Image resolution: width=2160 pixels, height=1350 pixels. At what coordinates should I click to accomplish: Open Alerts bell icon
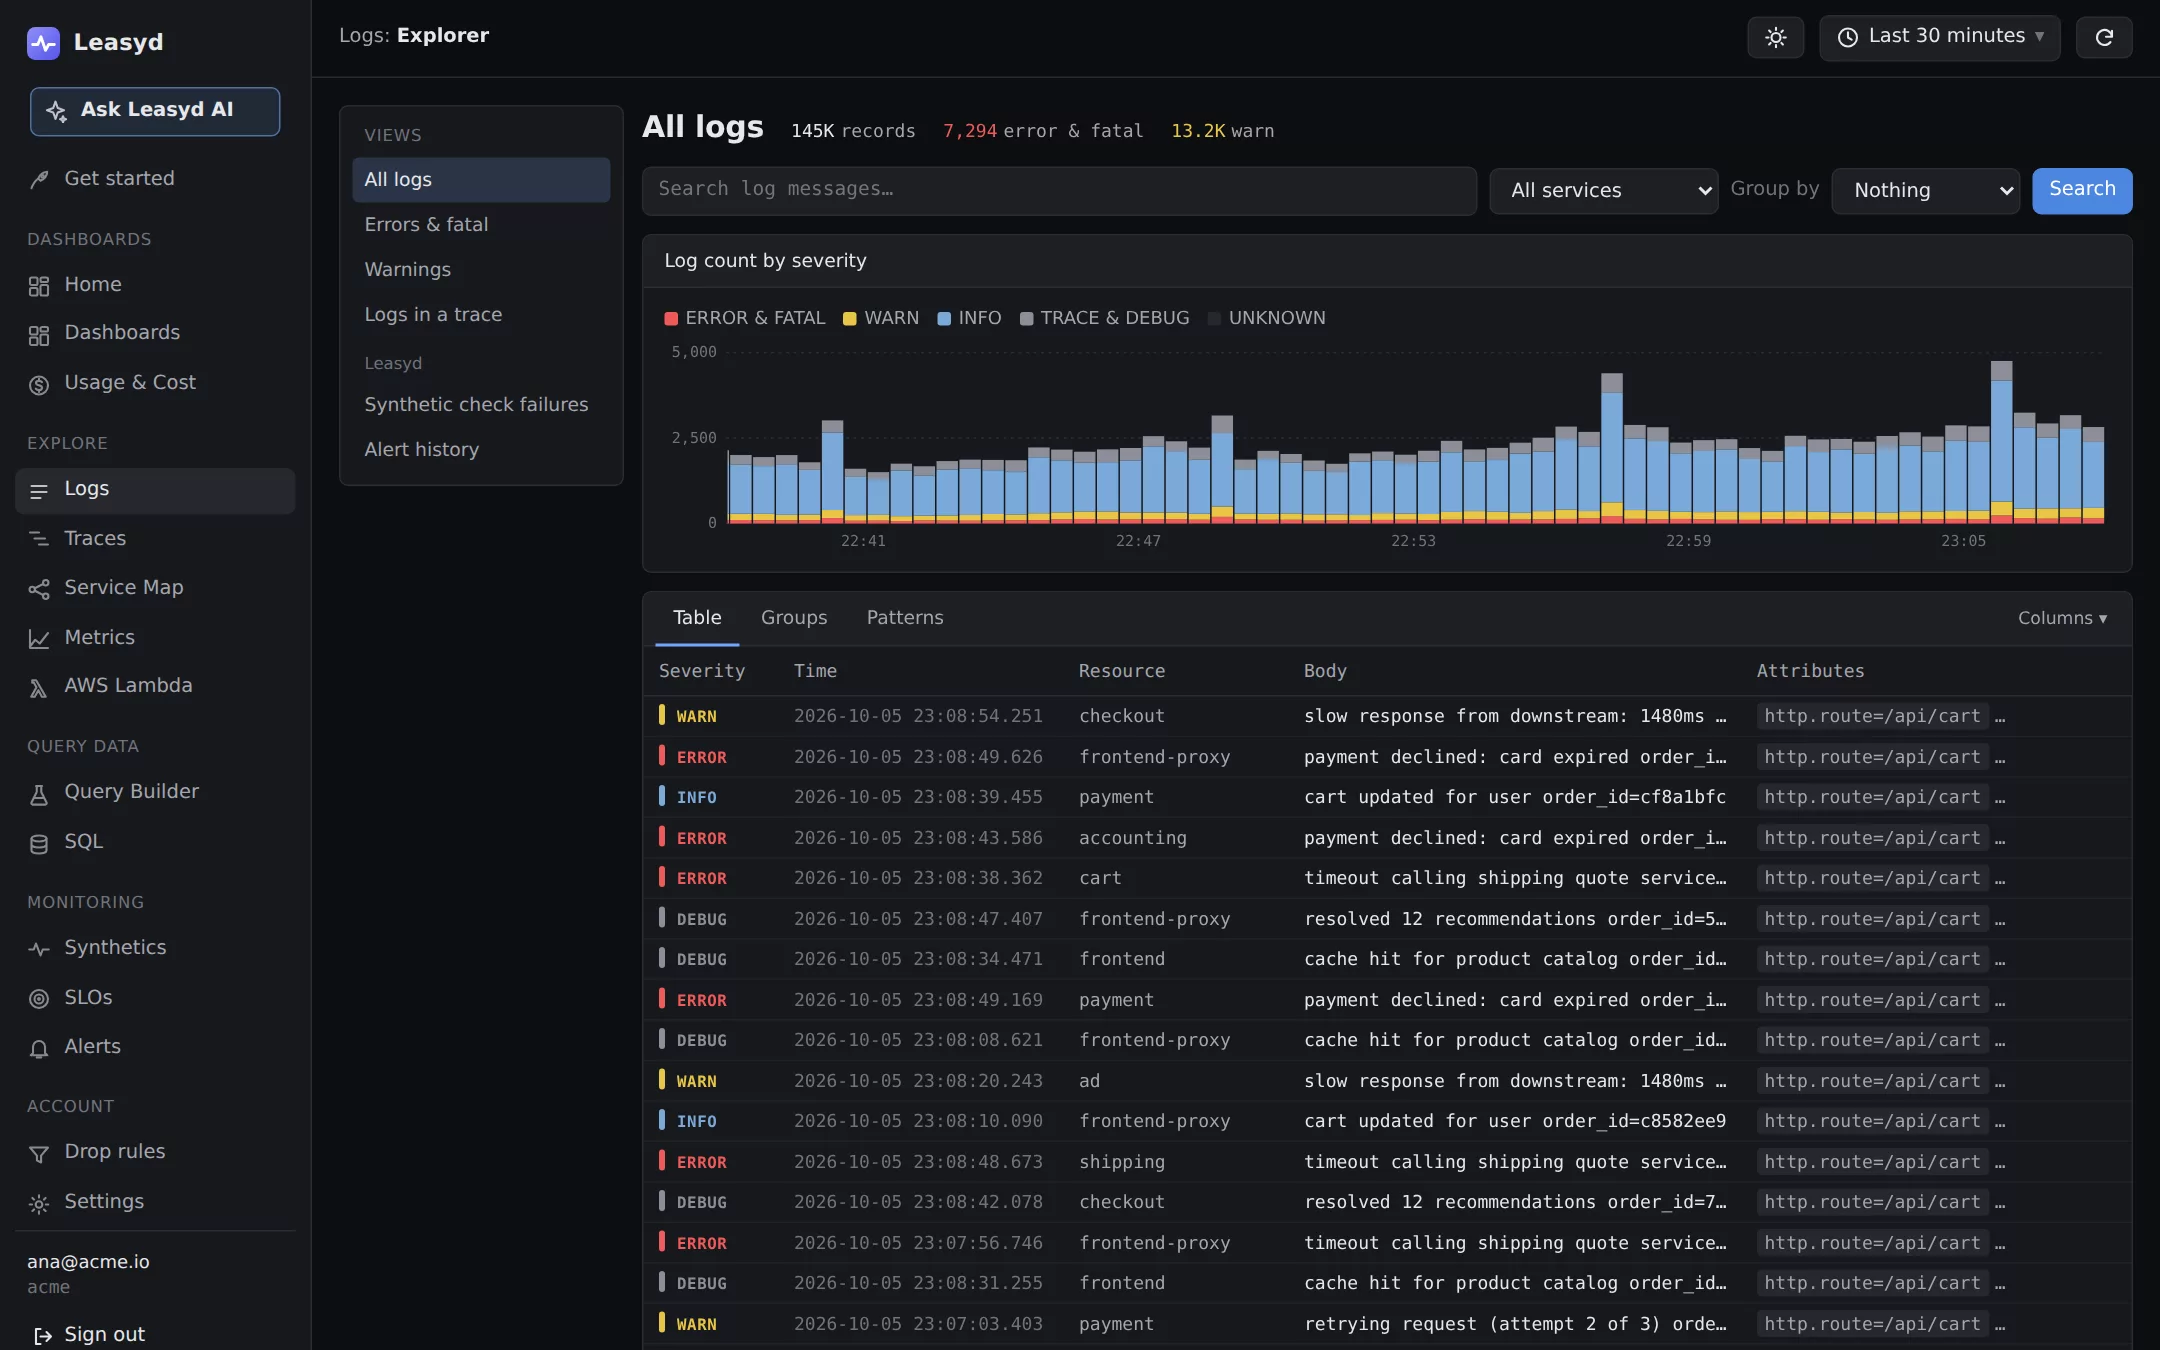point(39,1048)
